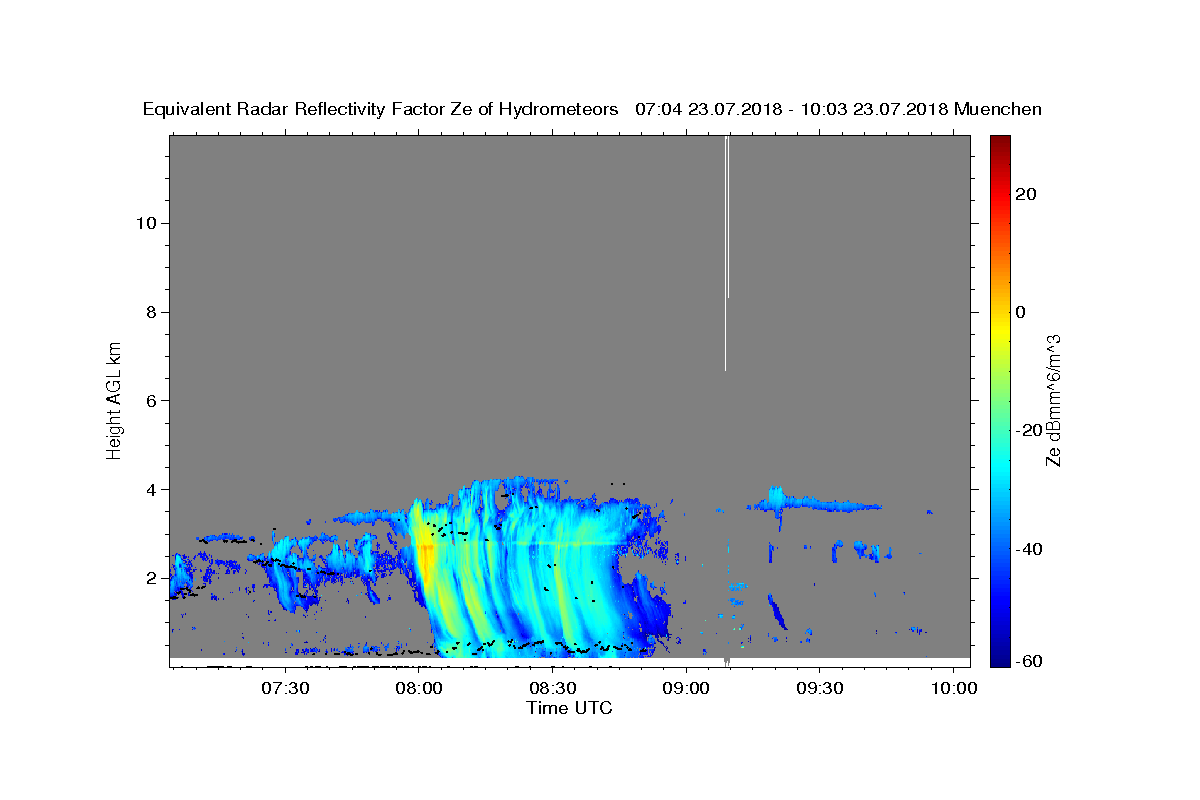Screen dimensions: 1200x800
Task: Click the 09:00 time tick label
Action: [x=686, y=688]
